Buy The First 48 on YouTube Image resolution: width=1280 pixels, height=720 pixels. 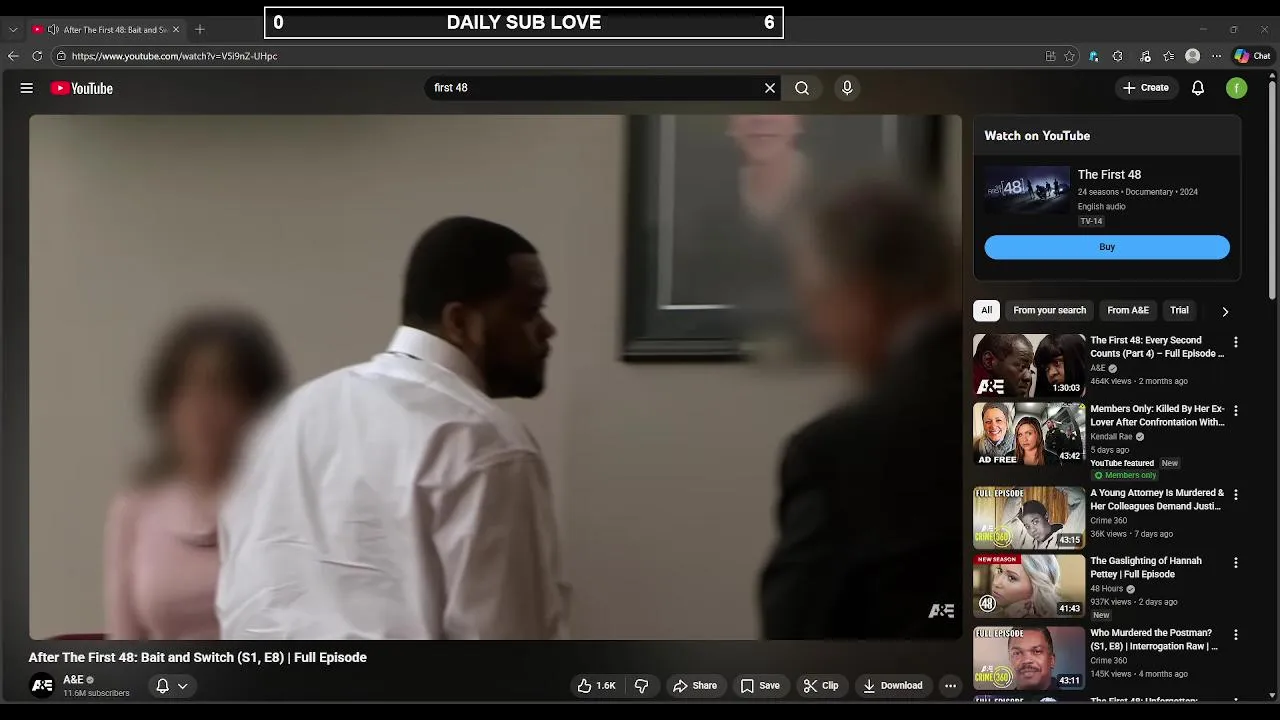[1107, 247]
